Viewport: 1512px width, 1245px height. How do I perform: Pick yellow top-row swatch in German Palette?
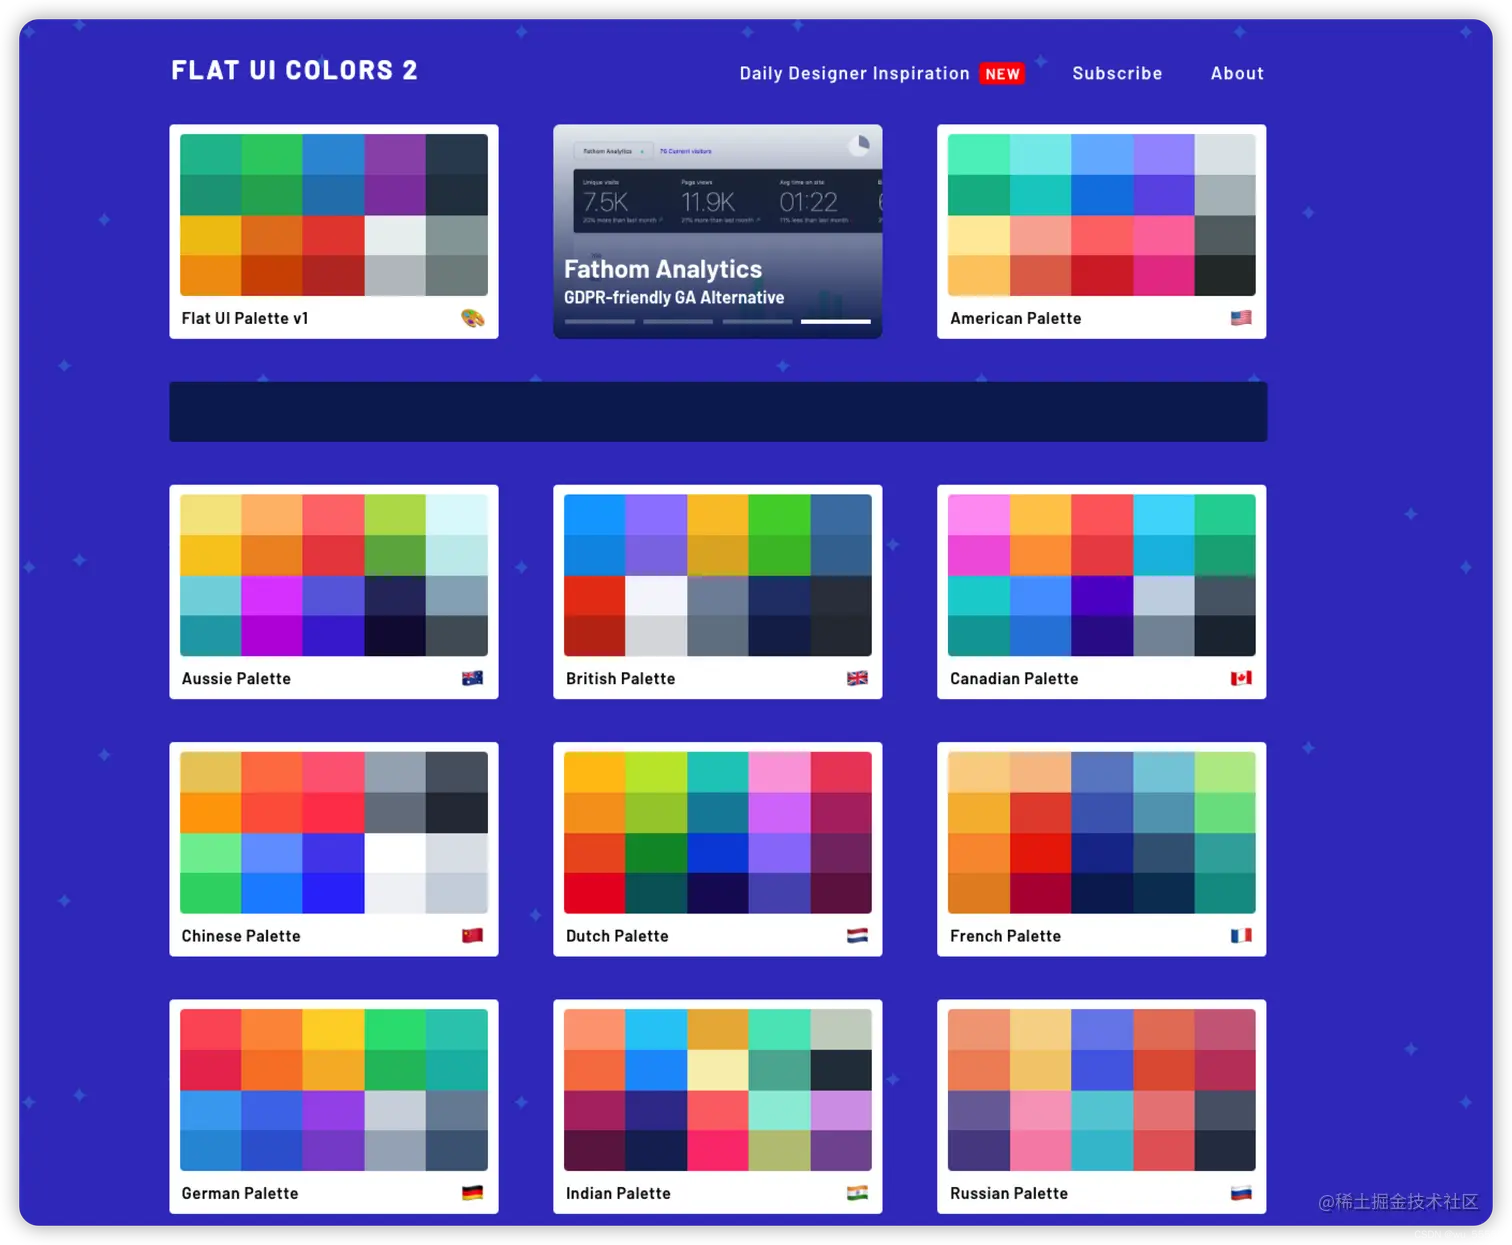(x=334, y=1029)
